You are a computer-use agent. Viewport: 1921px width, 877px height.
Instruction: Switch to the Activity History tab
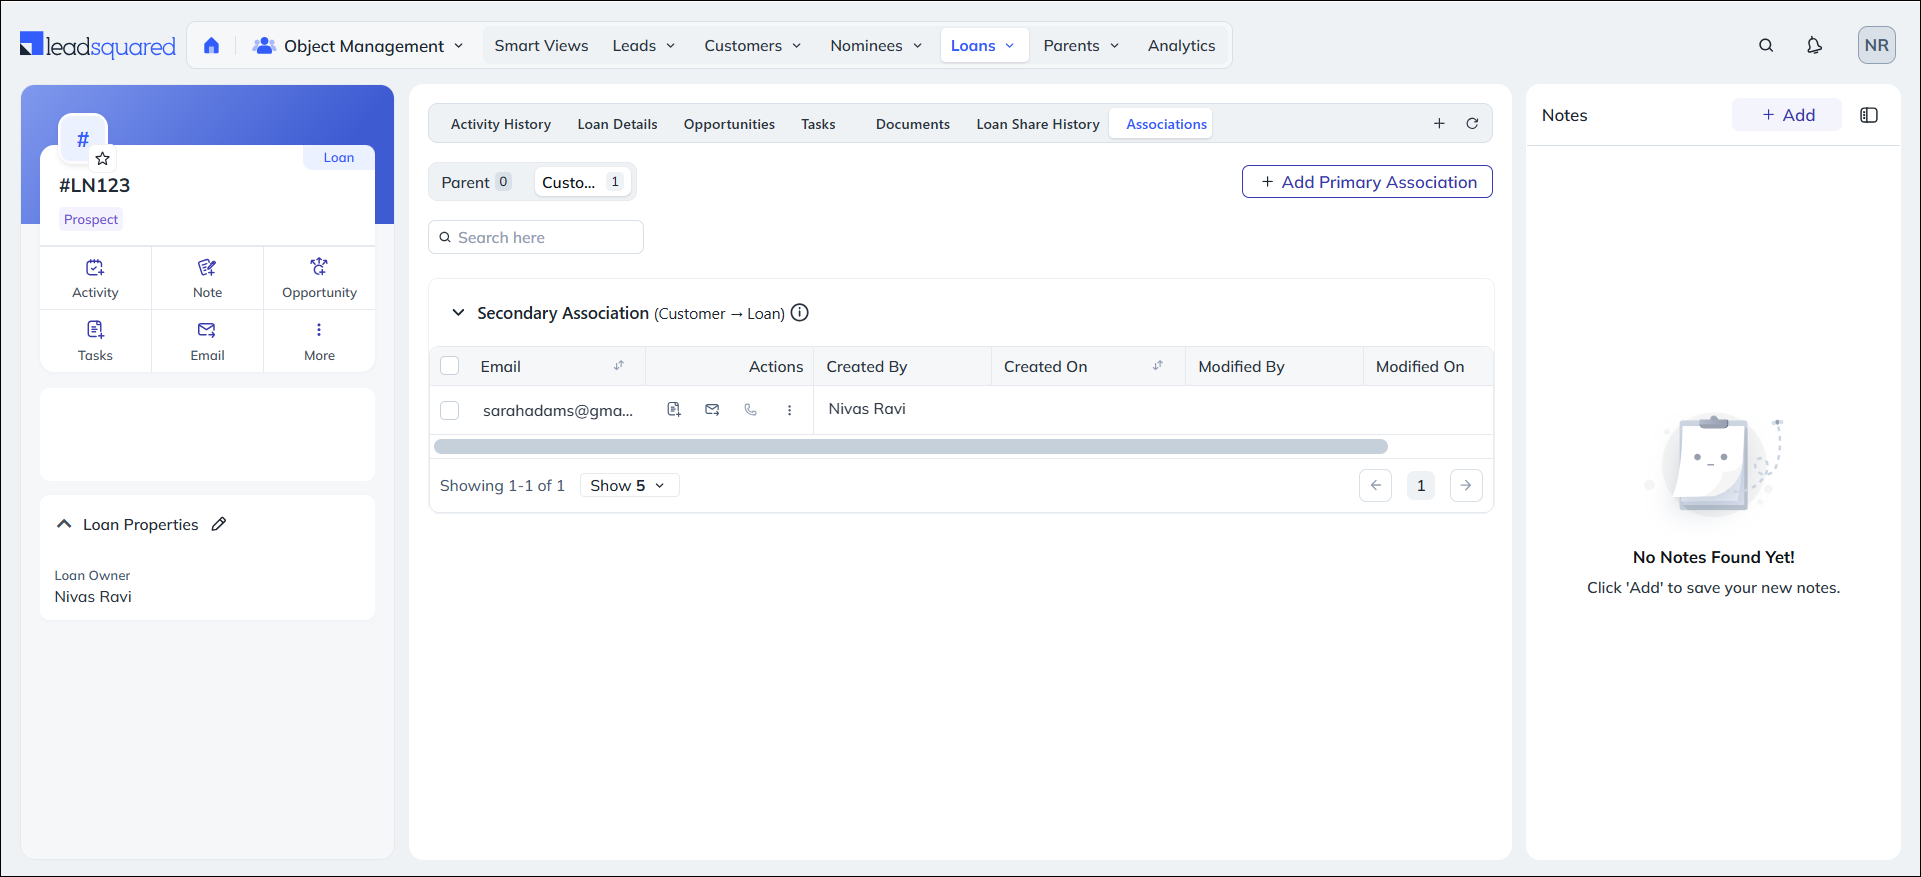(x=500, y=124)
